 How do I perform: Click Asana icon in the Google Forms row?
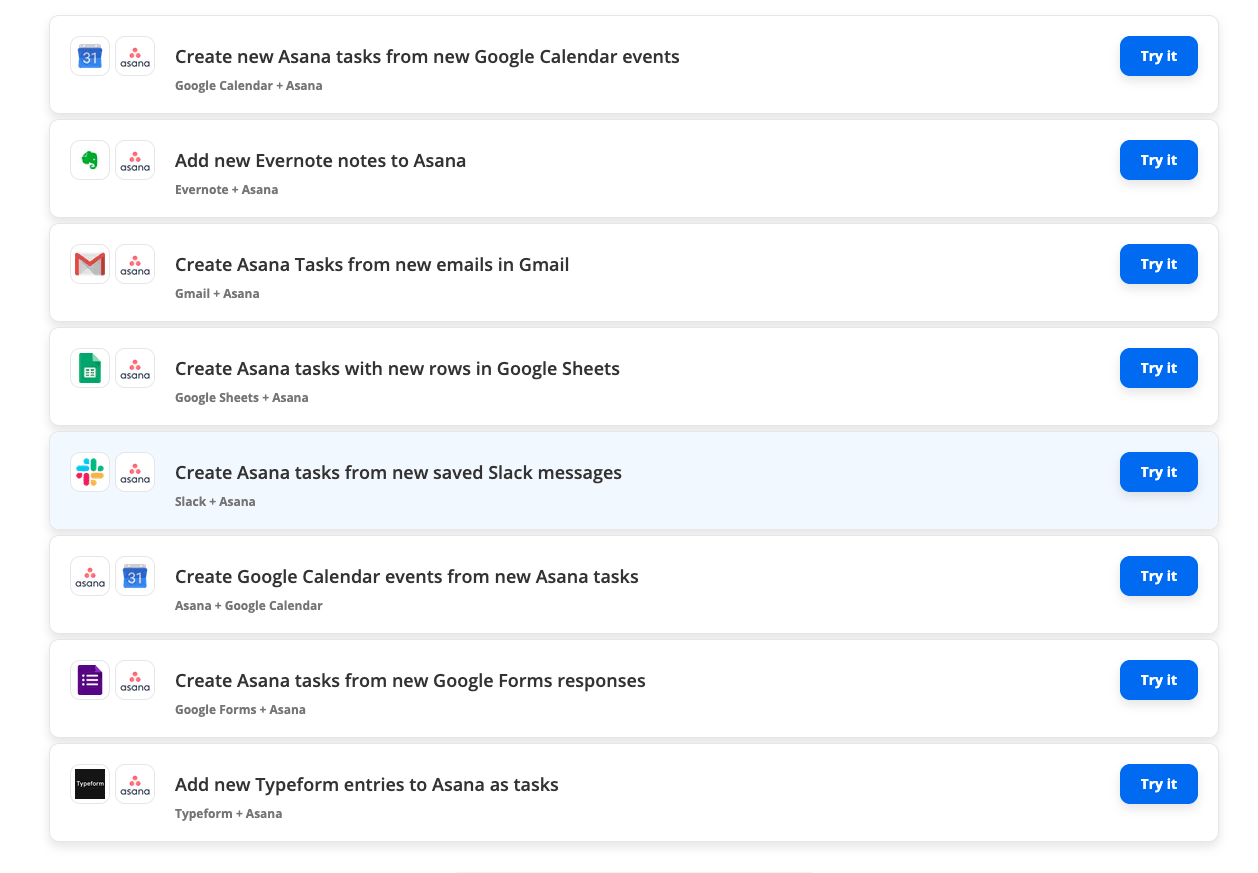coord(135,680)
